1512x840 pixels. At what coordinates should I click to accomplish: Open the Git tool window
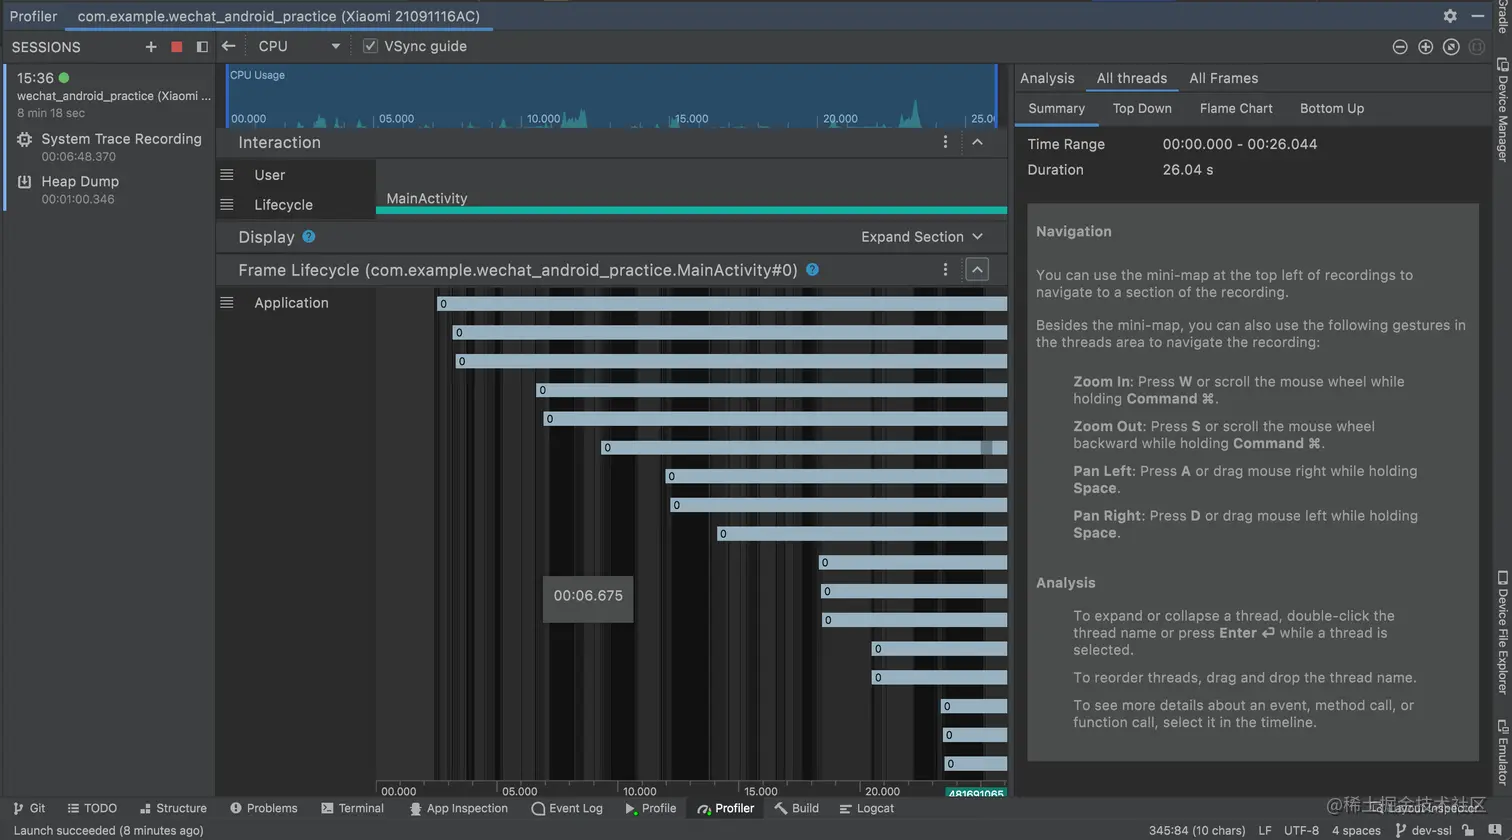click(x=29, y=808)
